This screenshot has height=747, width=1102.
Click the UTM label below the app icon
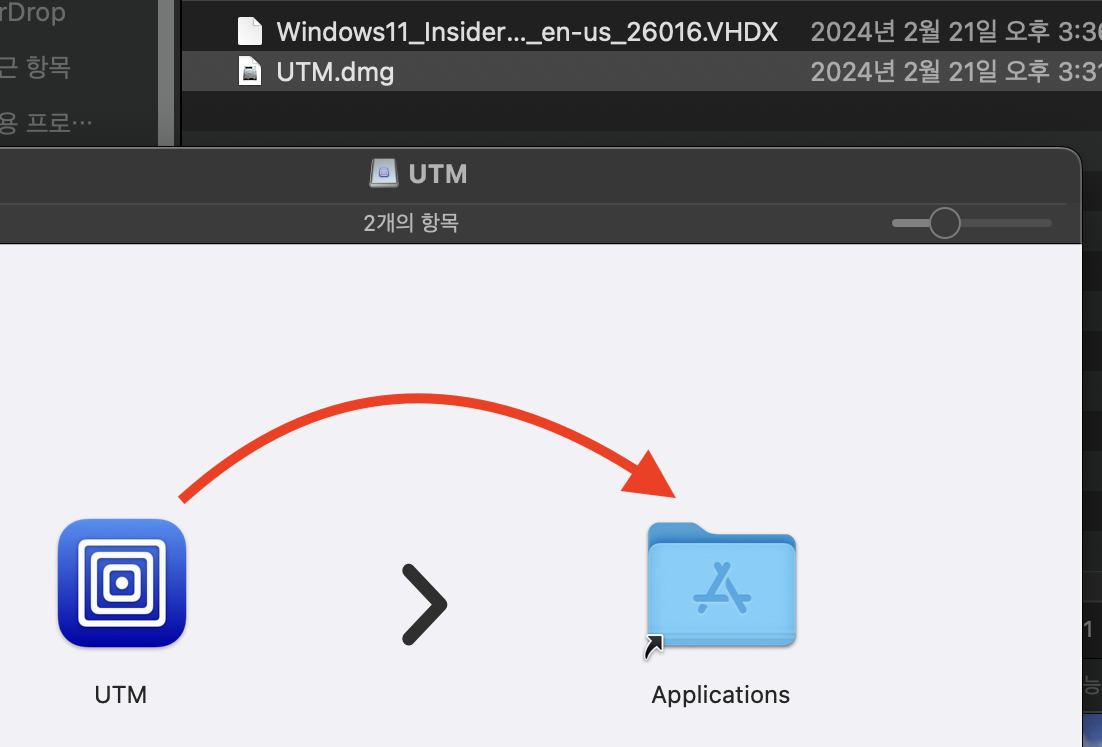(121, 694)
